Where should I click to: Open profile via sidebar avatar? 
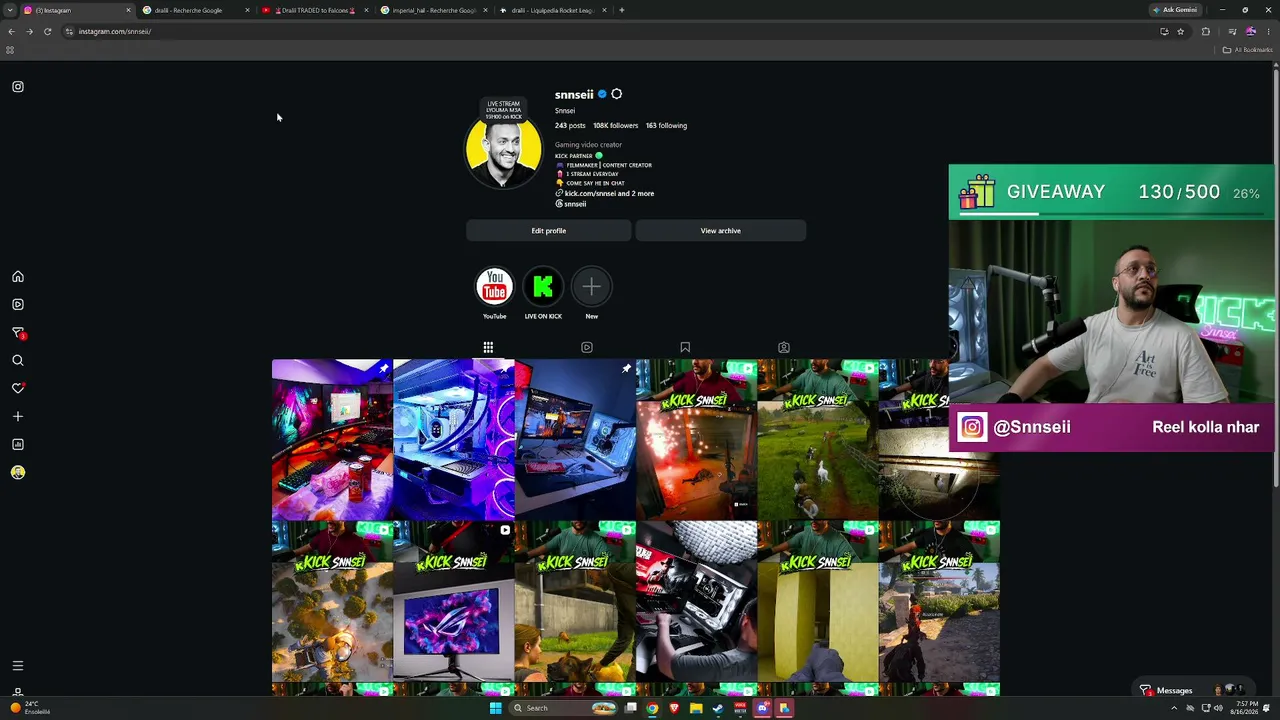[18, 473]
